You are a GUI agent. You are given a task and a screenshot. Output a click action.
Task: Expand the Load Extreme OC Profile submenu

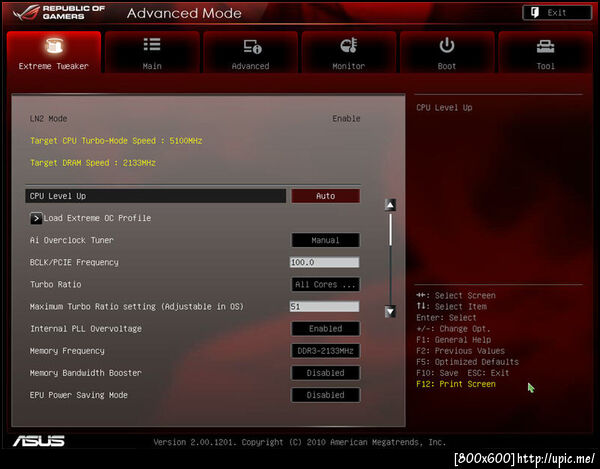(x=36, y=218)
